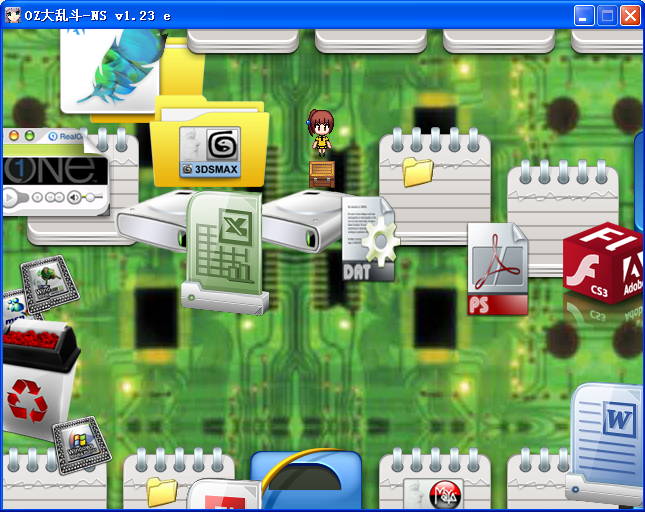The width and height of the screenshot is (645, 512).
Task: Select the notepad right of the folder notepad
Action: click(563, 218)
